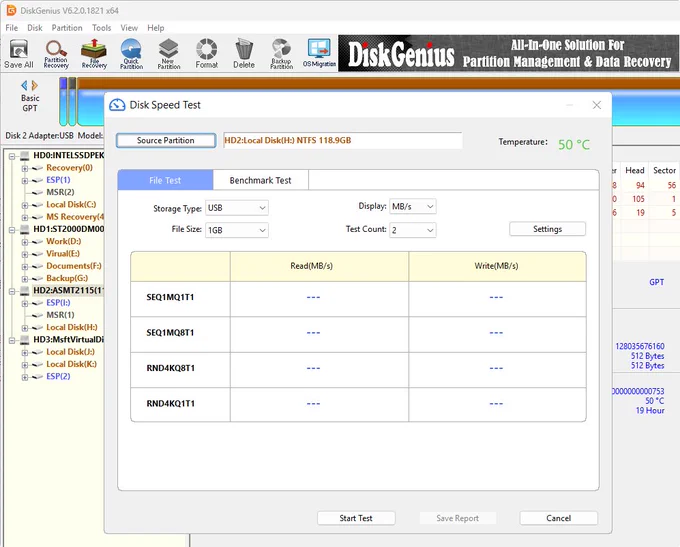This screenshot has height=547, width=680.
Task: Open the Test Count dropdown
Action: click(412, 230)
